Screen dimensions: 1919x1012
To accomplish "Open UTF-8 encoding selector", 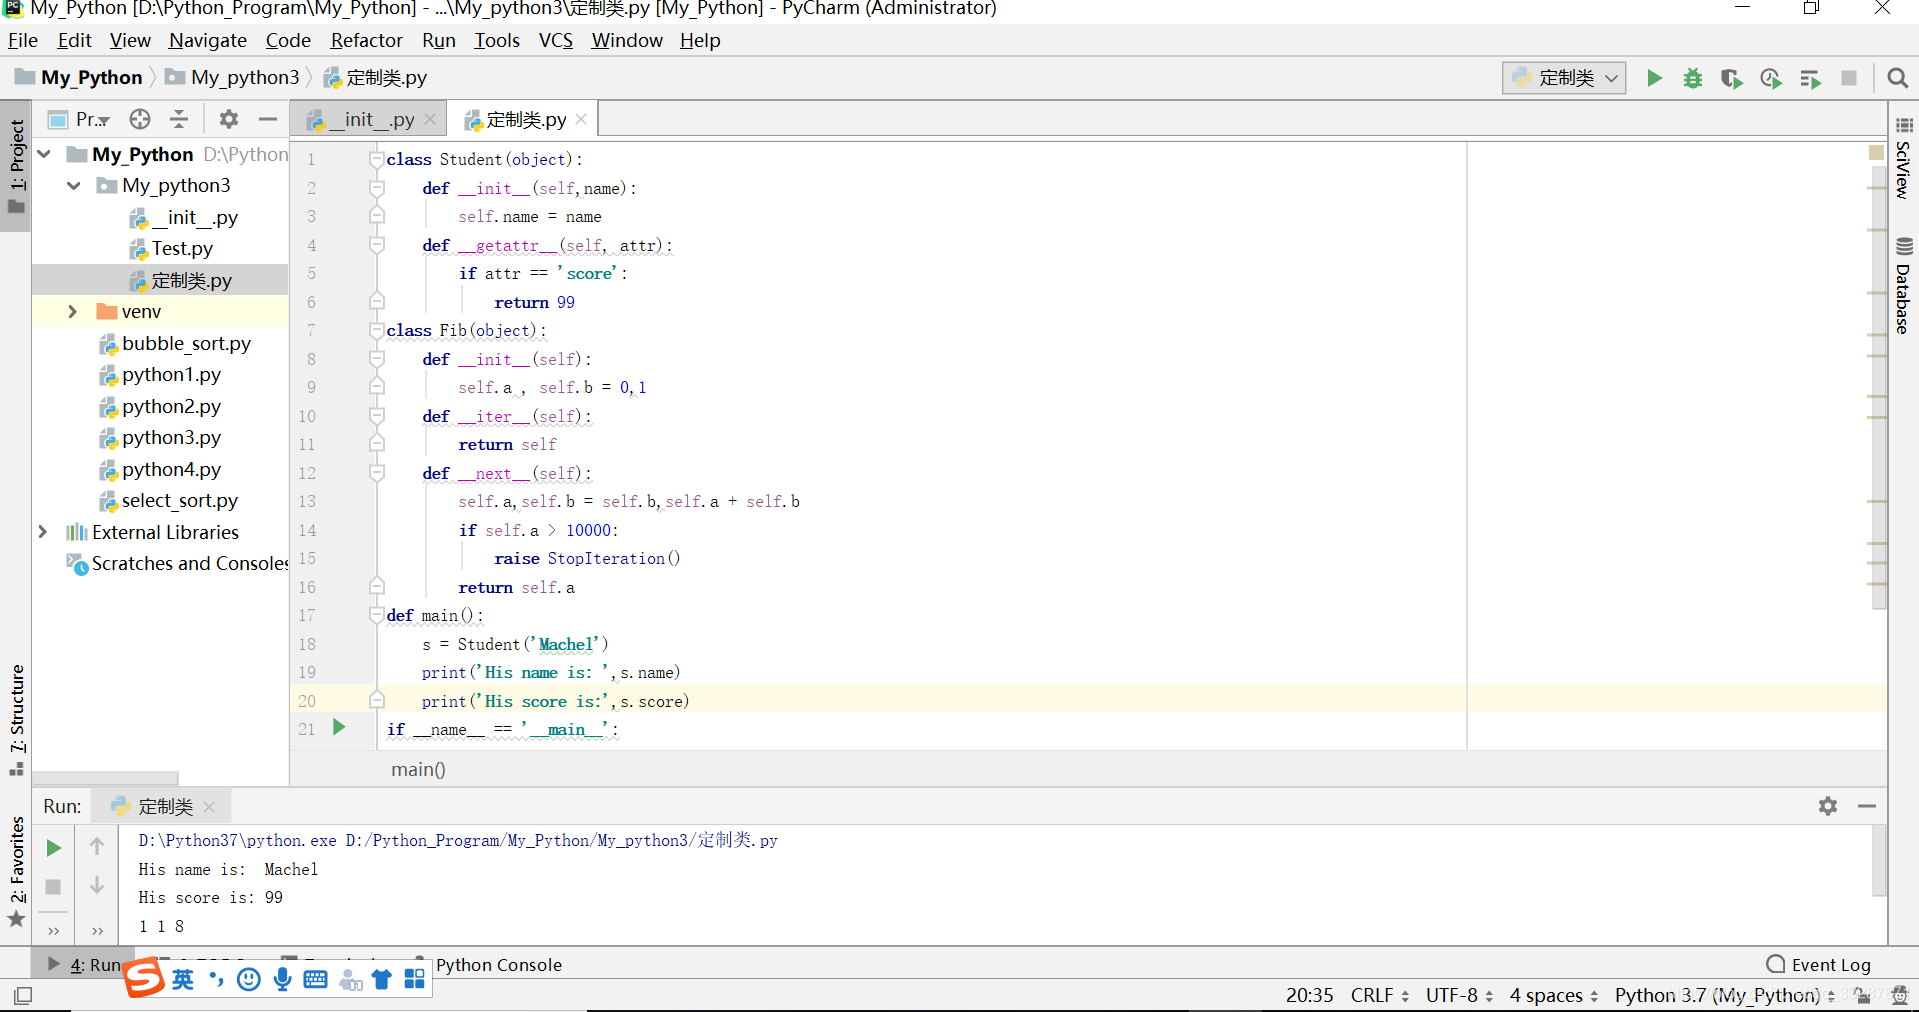I will click(x=1459, y=995).
